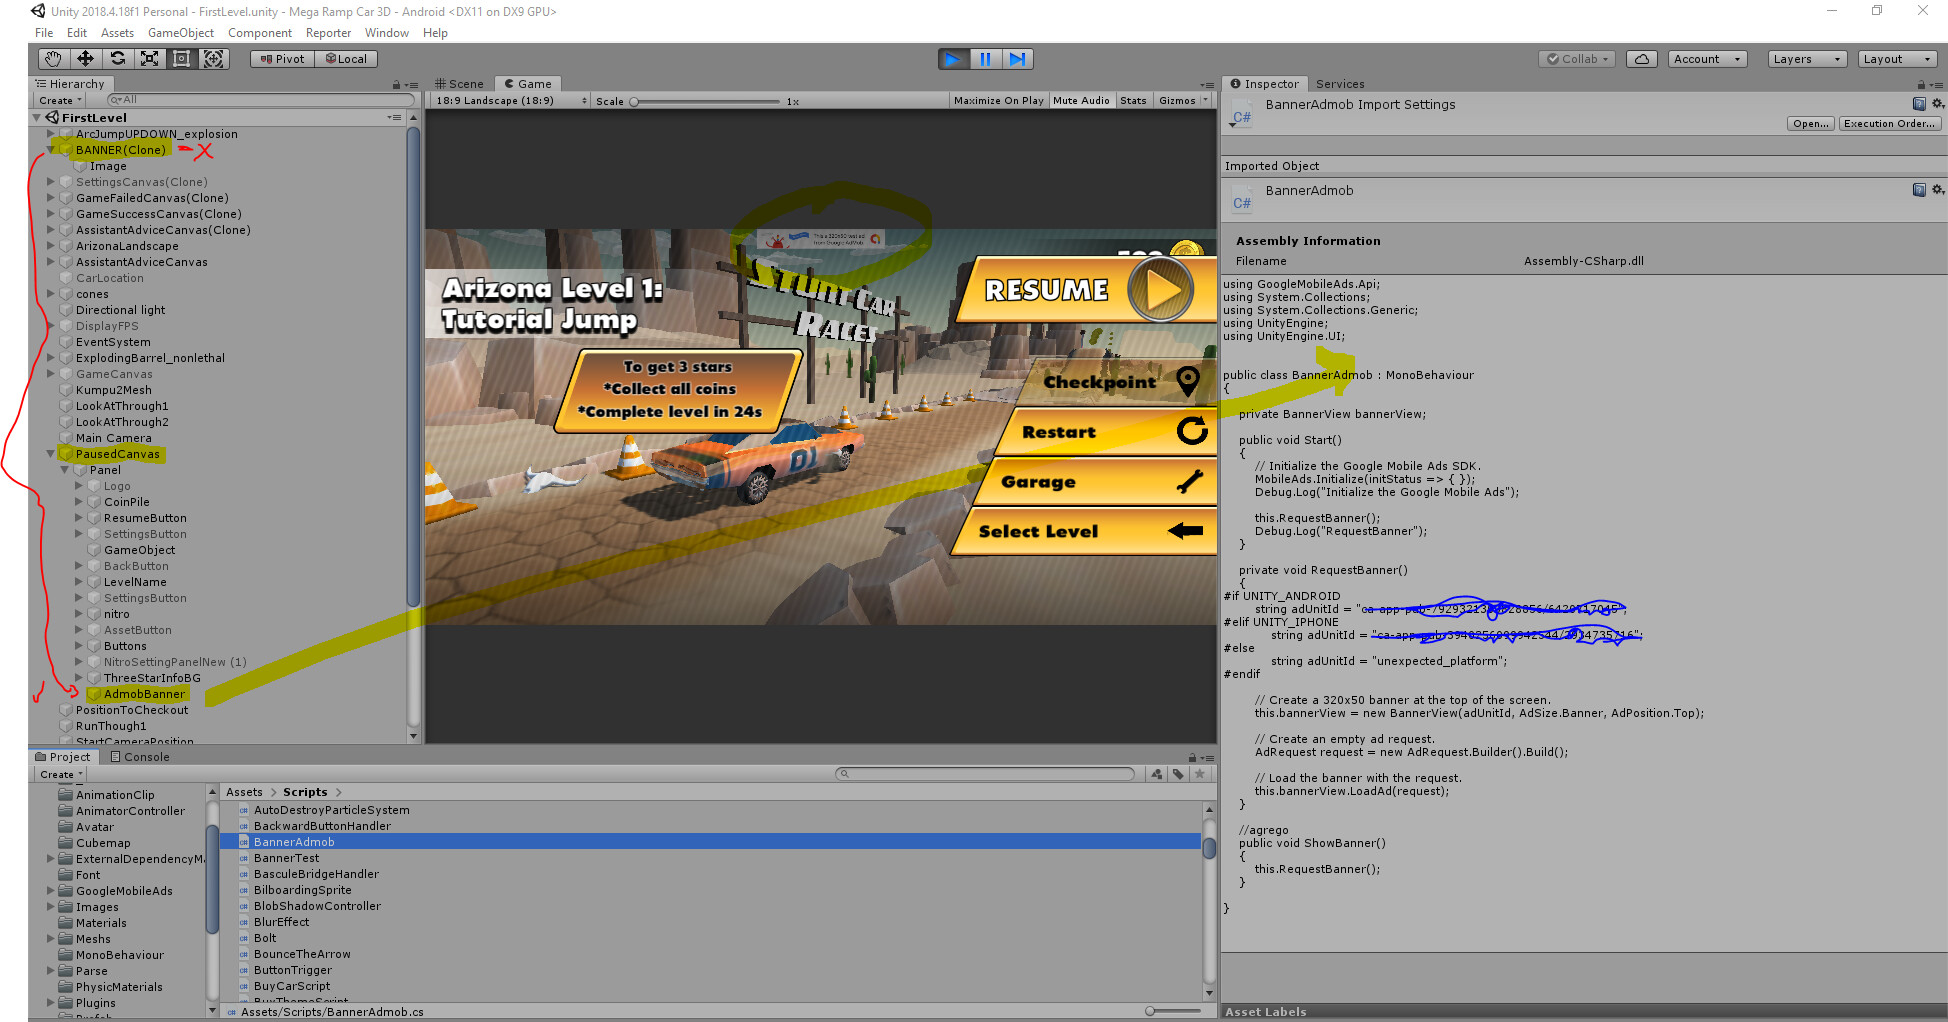1948x1022 pixels.
Task: Enable Maximize On Play in the Game view
Action: (997, 100)
